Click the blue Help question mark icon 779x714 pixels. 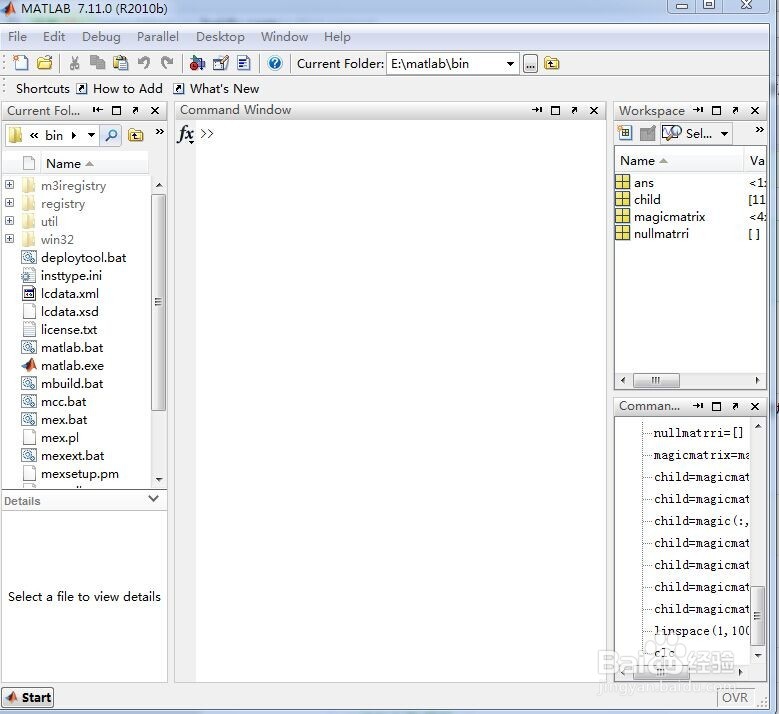click(275, 63)
